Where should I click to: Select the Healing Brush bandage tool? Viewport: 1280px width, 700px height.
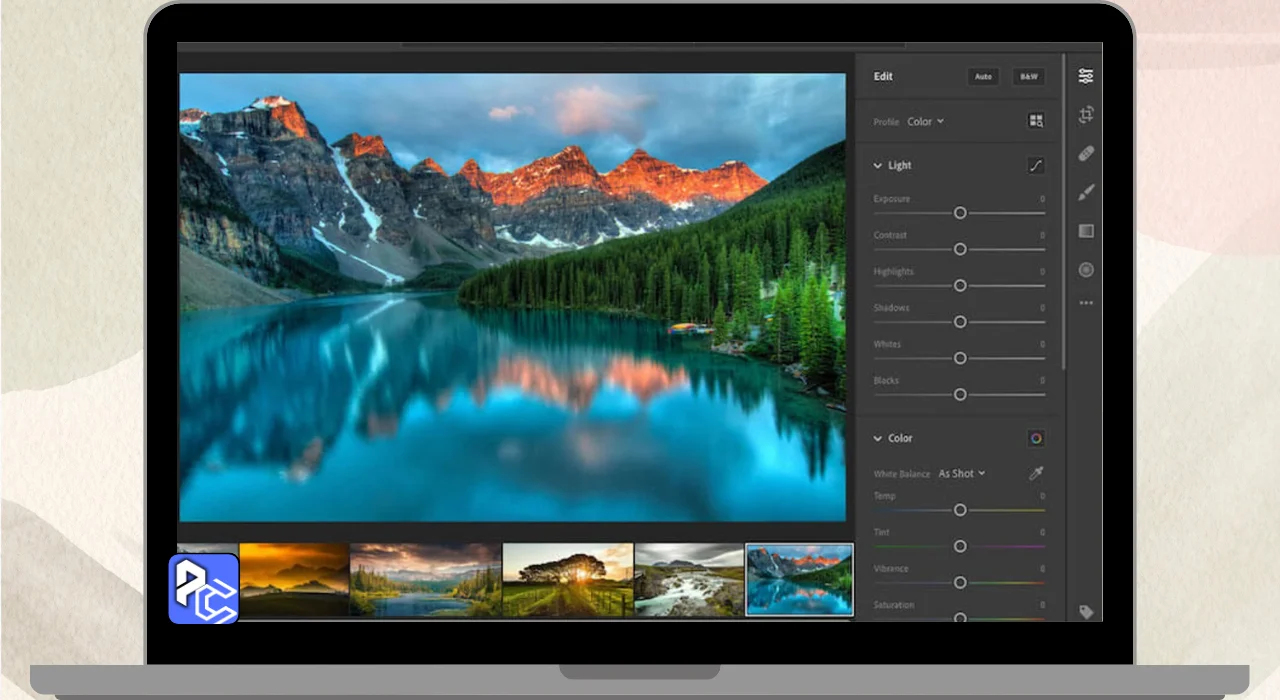tap(1086, 154)
